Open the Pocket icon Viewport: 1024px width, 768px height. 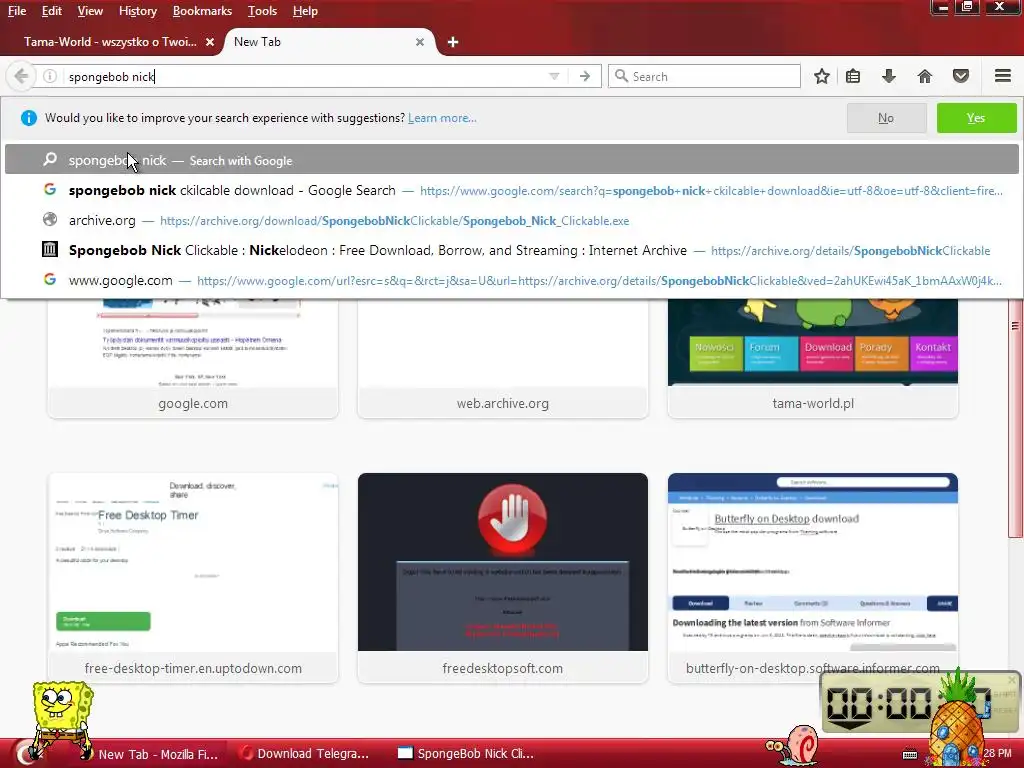961,76
